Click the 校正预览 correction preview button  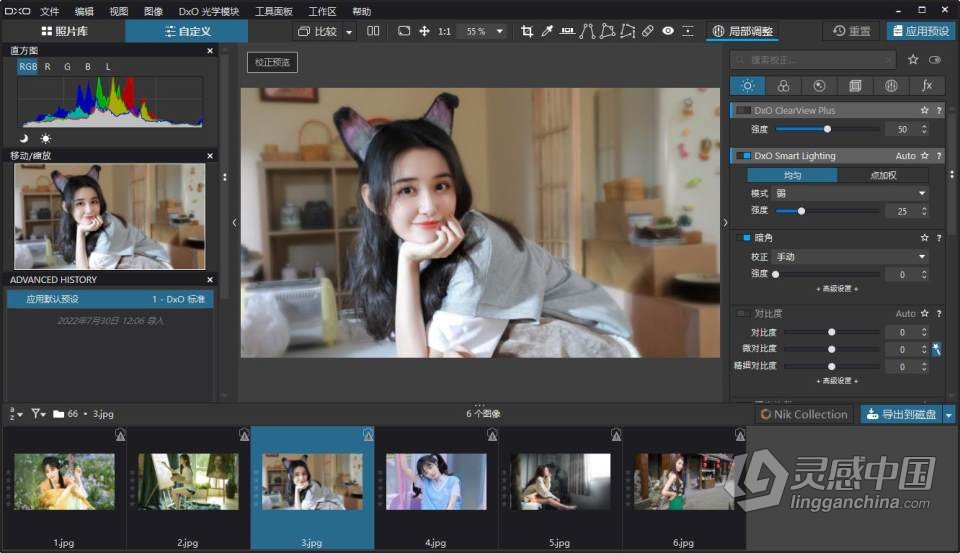272,62
